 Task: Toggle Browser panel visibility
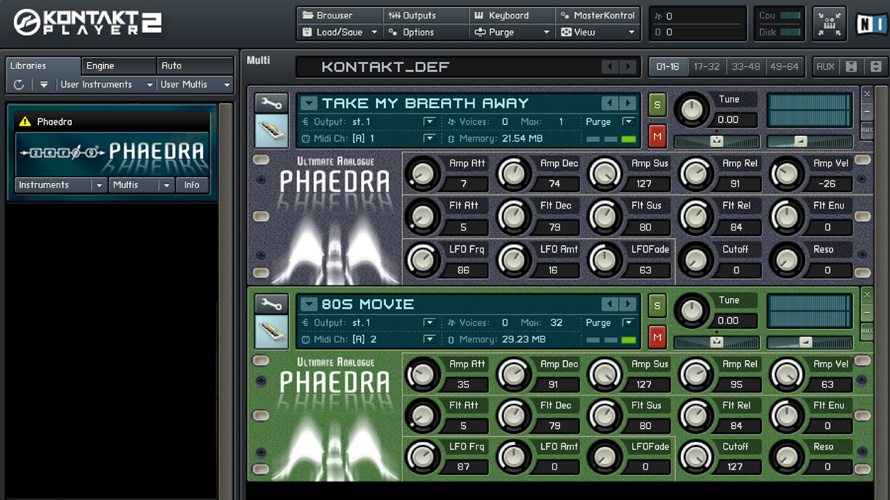(339, 15)
